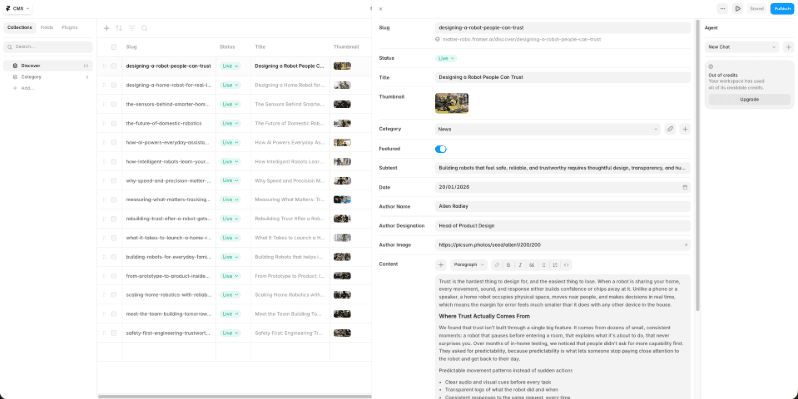The height and width of the screenshot is (399, 798).
Task: Click the table horizontal scrollbar
Action: 235,396
